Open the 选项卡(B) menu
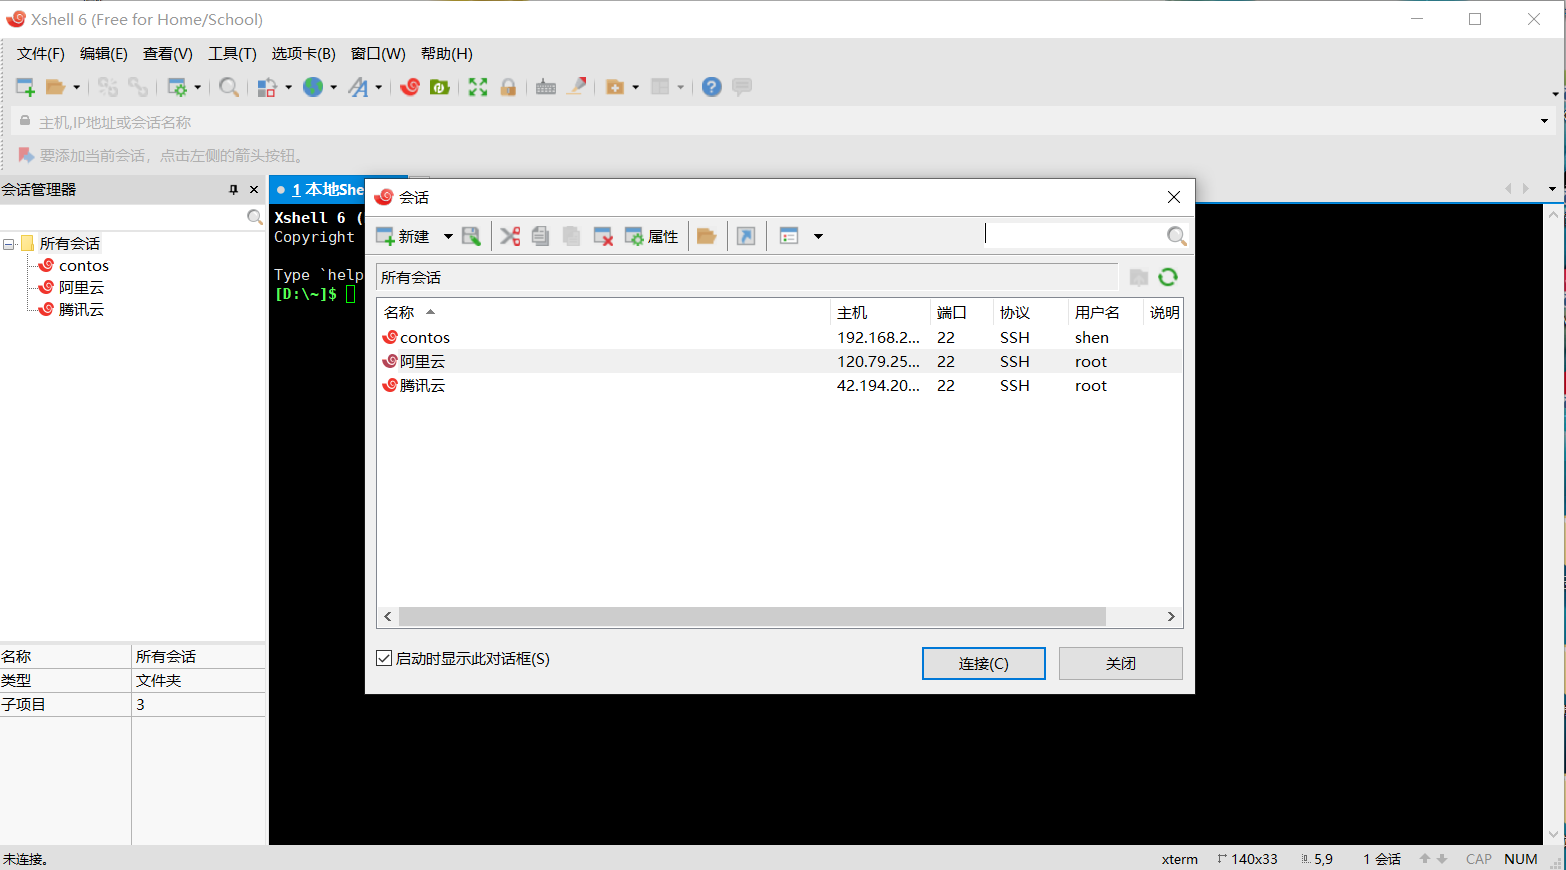The image size is (1566, 870). tap(303, 54)
